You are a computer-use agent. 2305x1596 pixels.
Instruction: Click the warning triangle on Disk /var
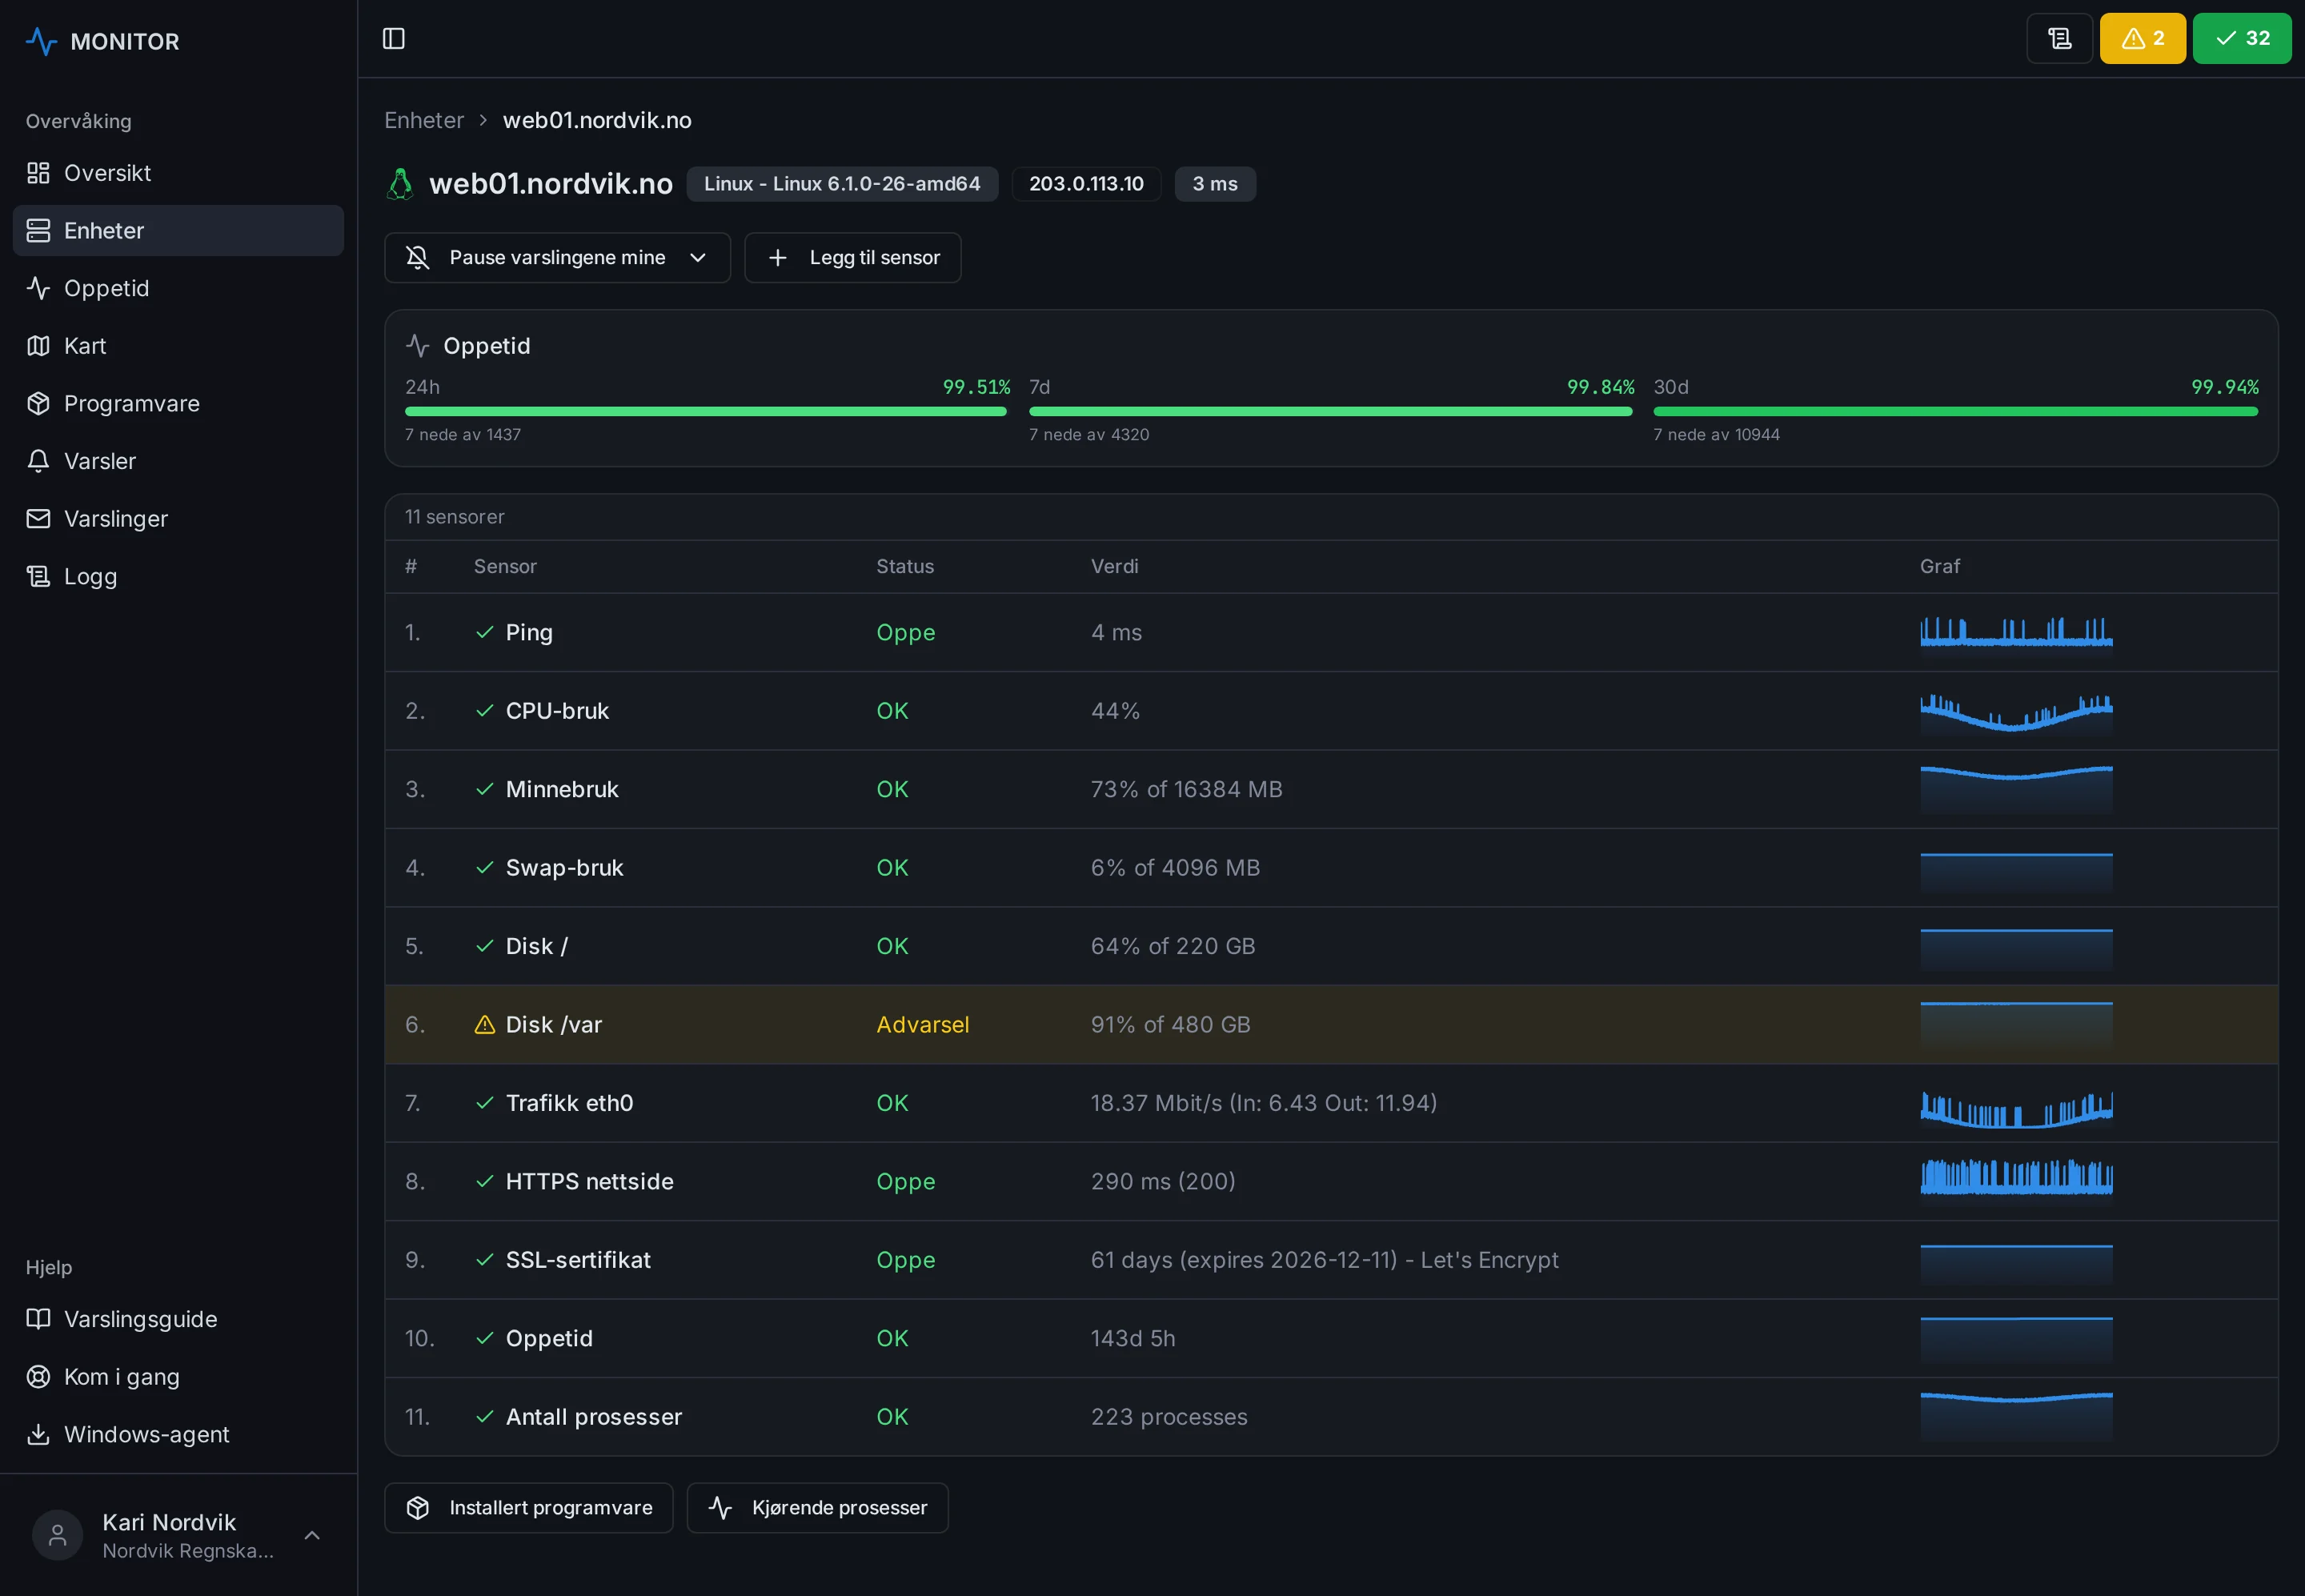484,1024
